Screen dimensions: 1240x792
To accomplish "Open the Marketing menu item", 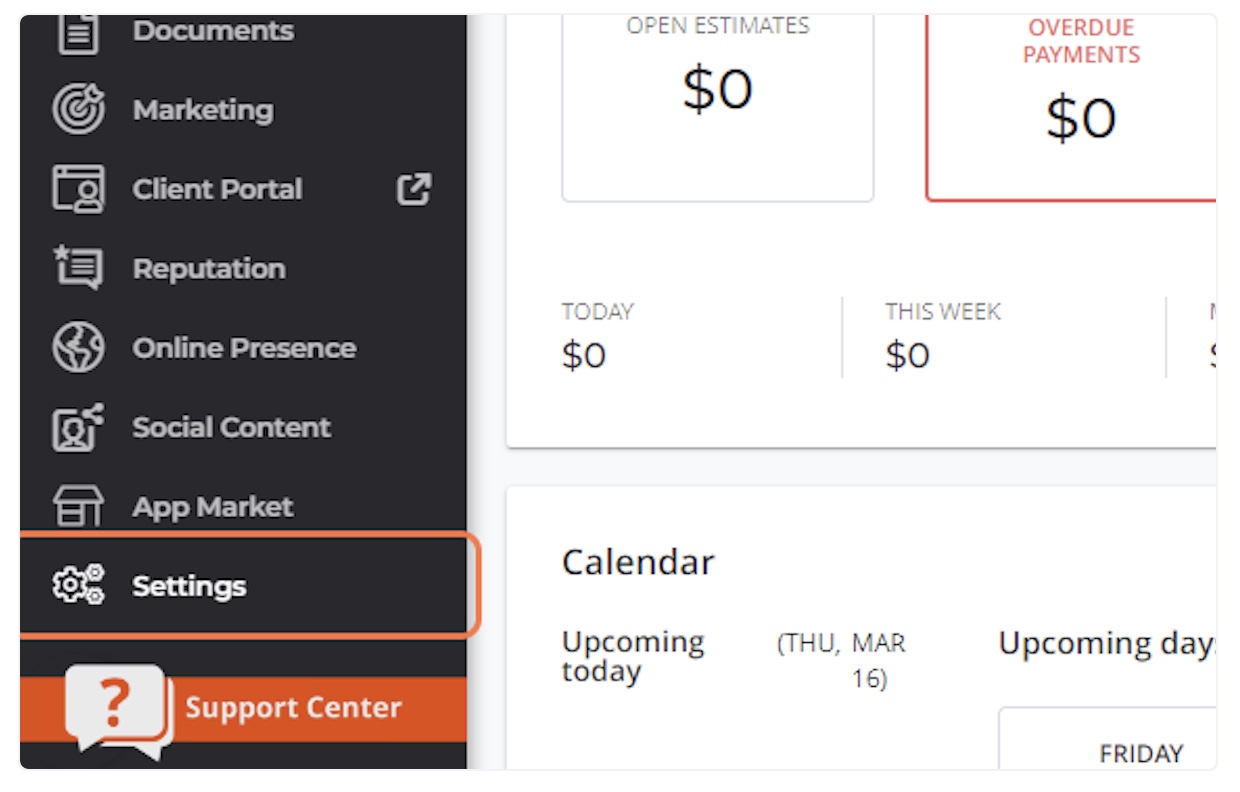I will pyautogui.click(x=243, y=110).
